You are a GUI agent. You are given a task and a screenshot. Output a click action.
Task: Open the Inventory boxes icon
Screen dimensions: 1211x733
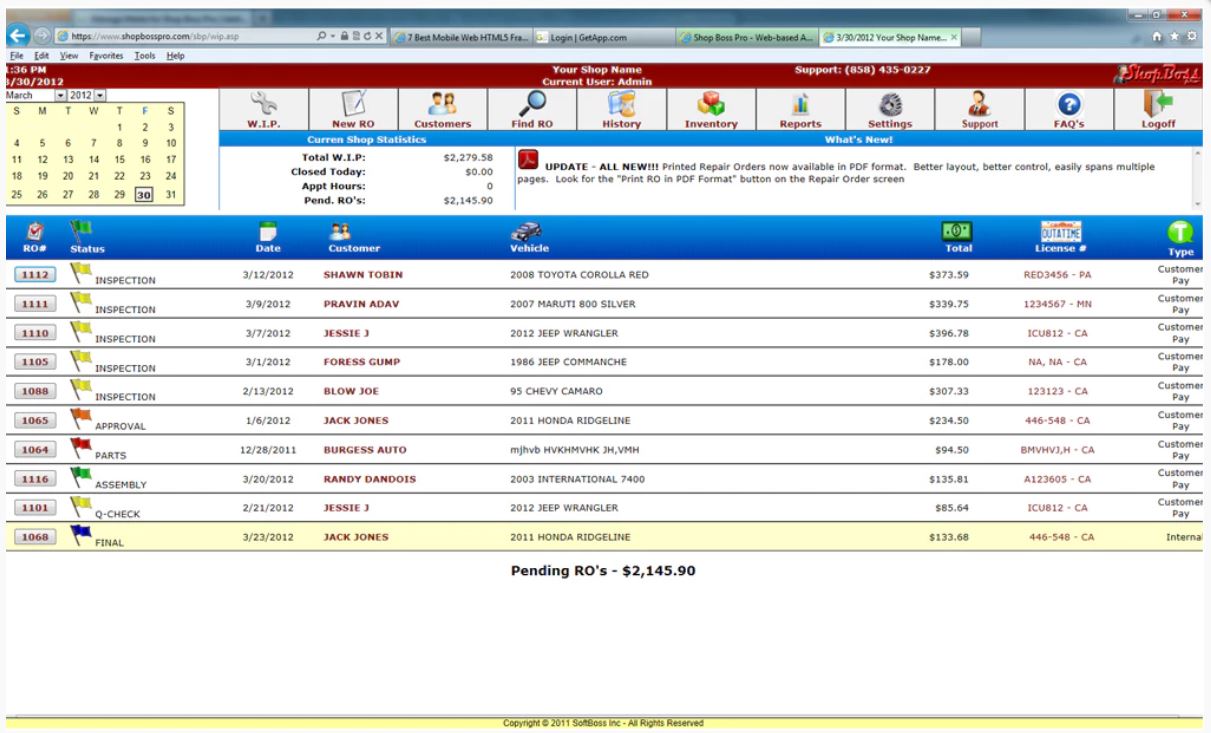[711, 104]
